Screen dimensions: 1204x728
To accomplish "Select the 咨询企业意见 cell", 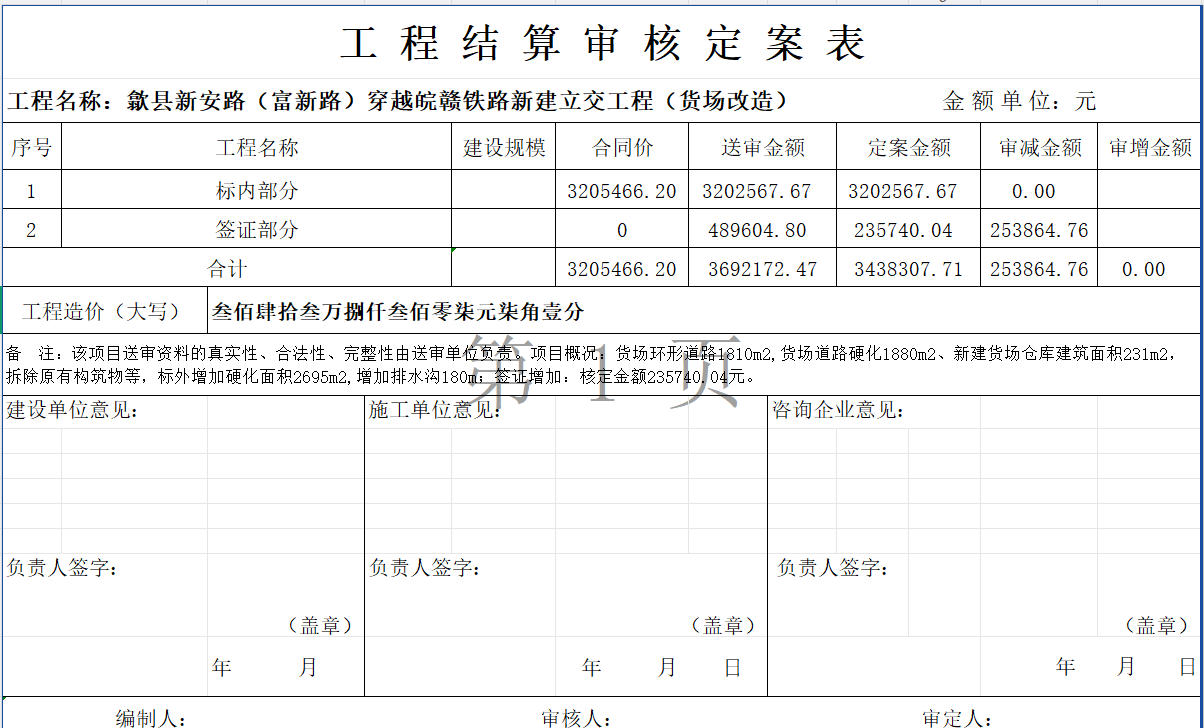I will point(839,410).
